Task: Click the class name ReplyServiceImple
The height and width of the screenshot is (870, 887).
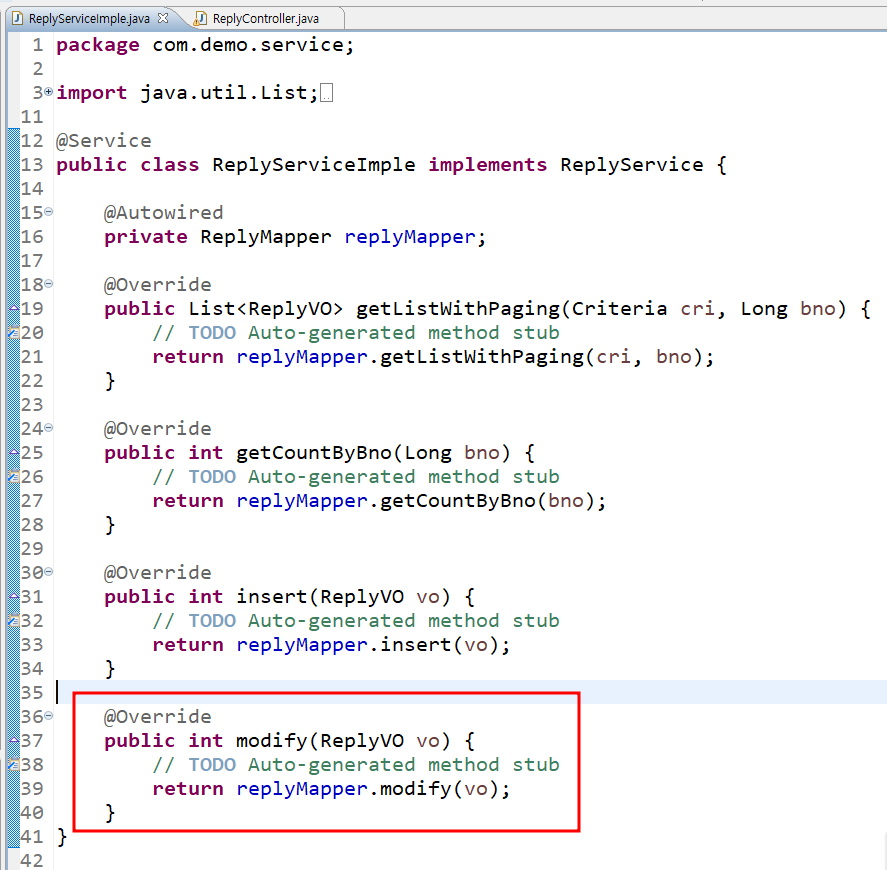Action: coord(313,165)
